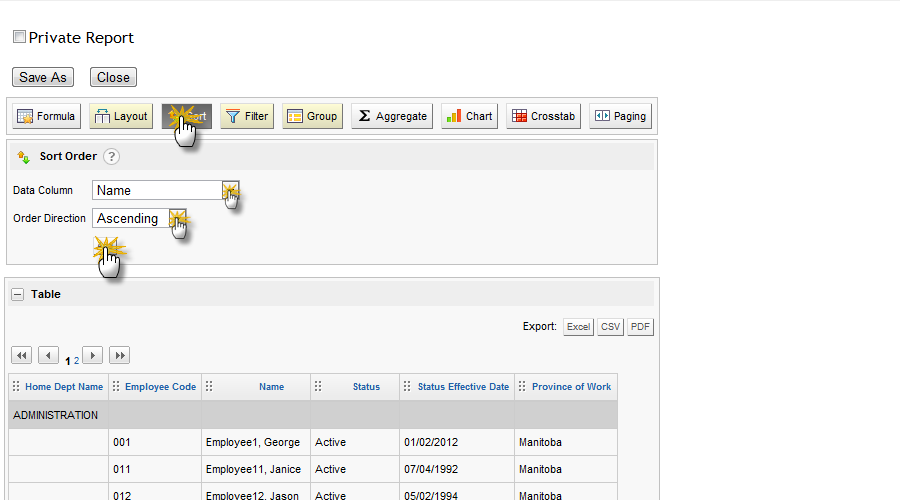Open the Layout tool
This screenshot has width=900, height=500.
121,116
